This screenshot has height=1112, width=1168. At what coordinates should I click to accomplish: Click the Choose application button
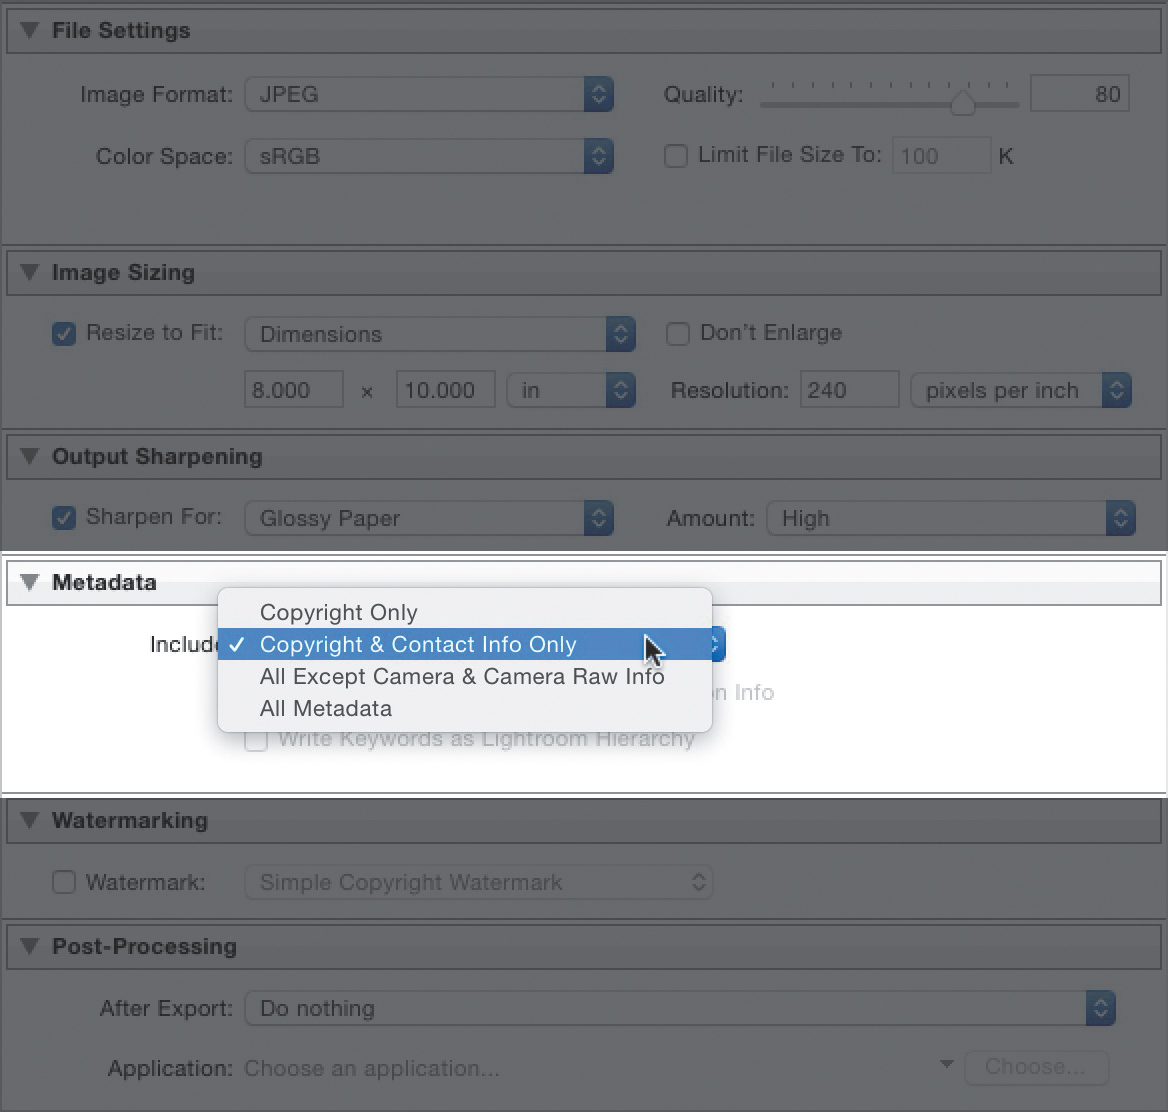1035,1067
